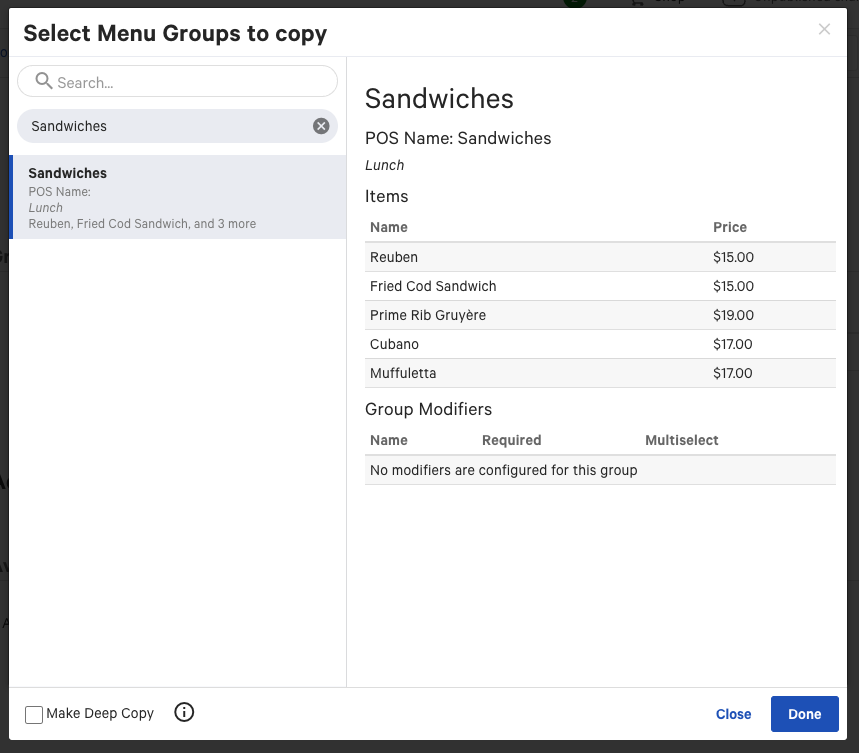Viewport: 859px width, 753px height.
Task: Click the Sandwiches filter chip label
Action: (x=69, y=126)
